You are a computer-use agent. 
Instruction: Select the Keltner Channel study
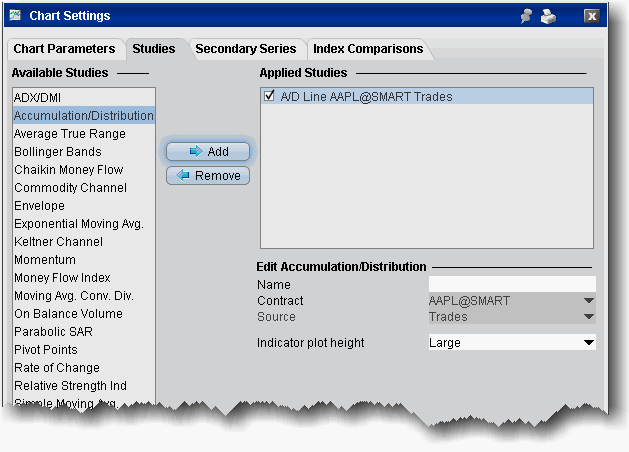[x=58, y=242]
